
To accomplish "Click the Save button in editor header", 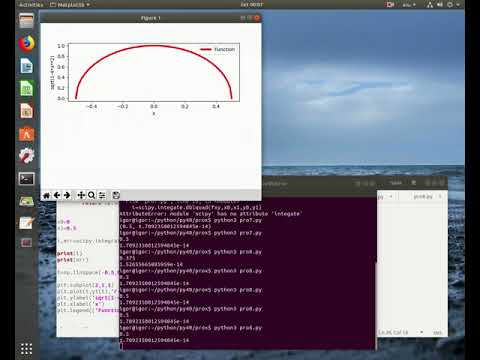I will 396,183.
